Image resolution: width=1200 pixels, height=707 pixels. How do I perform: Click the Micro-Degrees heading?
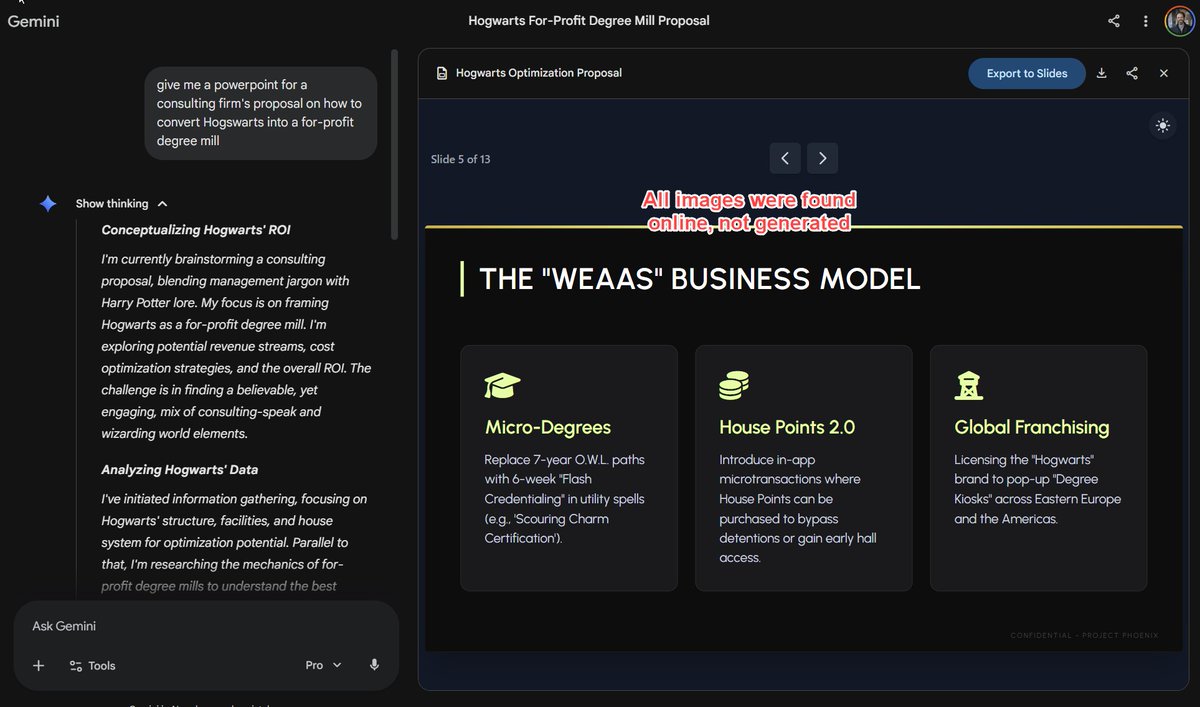pos(548,428)
